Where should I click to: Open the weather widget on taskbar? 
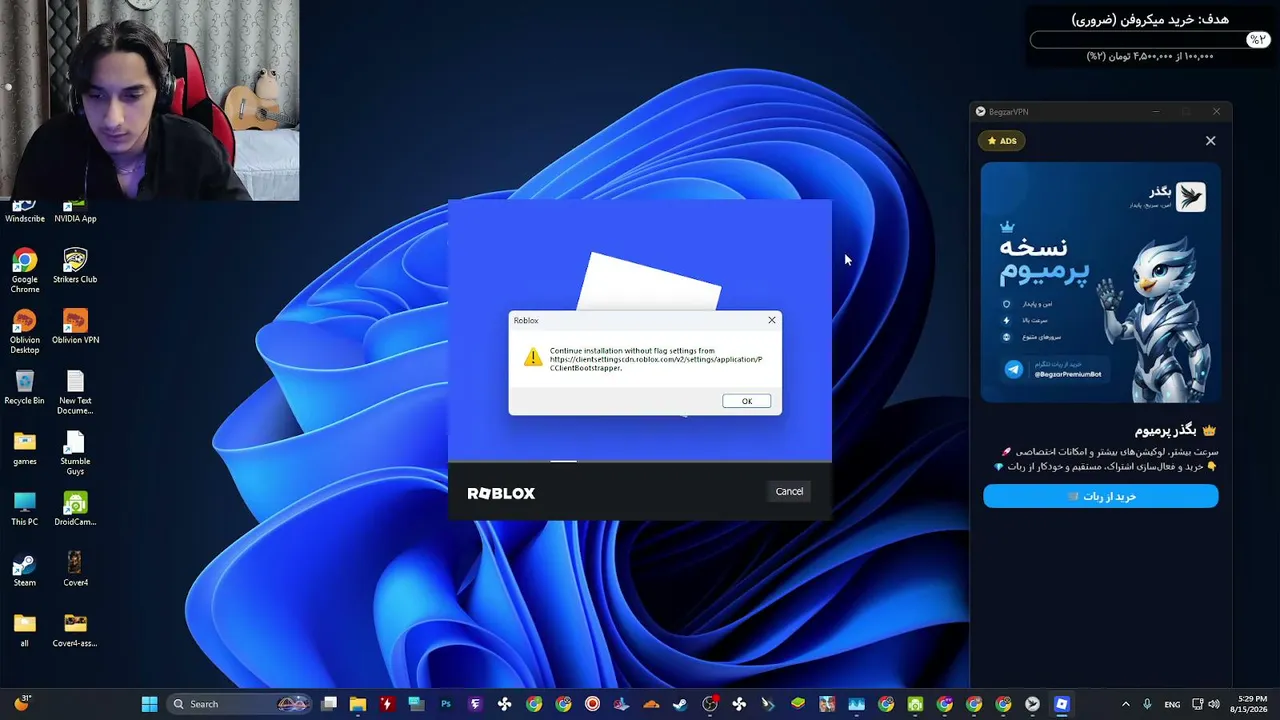coord(21,703)
